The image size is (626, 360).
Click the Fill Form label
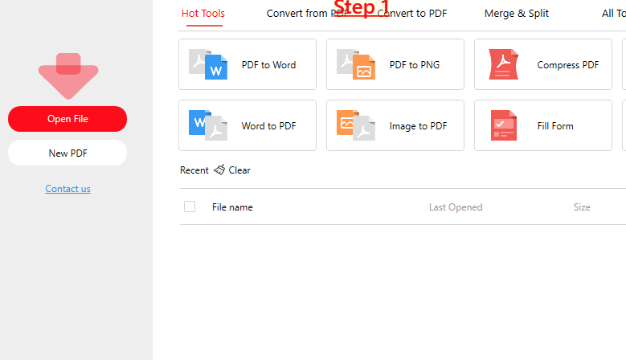(x=555, y=126)
